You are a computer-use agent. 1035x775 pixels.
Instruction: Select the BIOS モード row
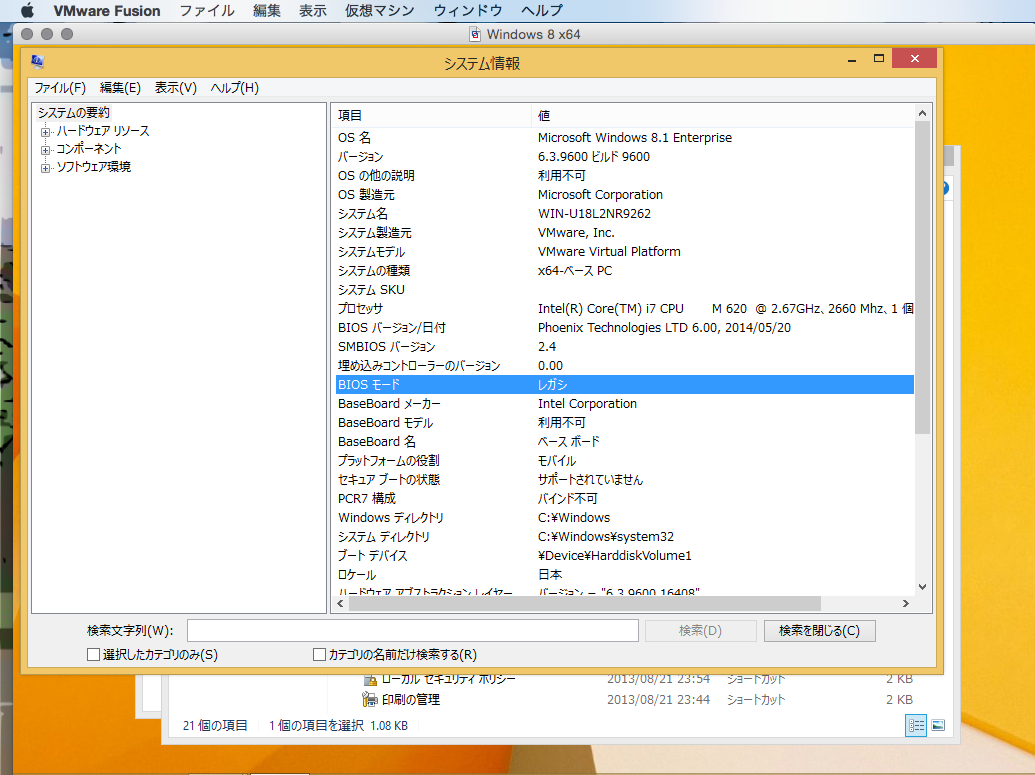coord(624,384)
